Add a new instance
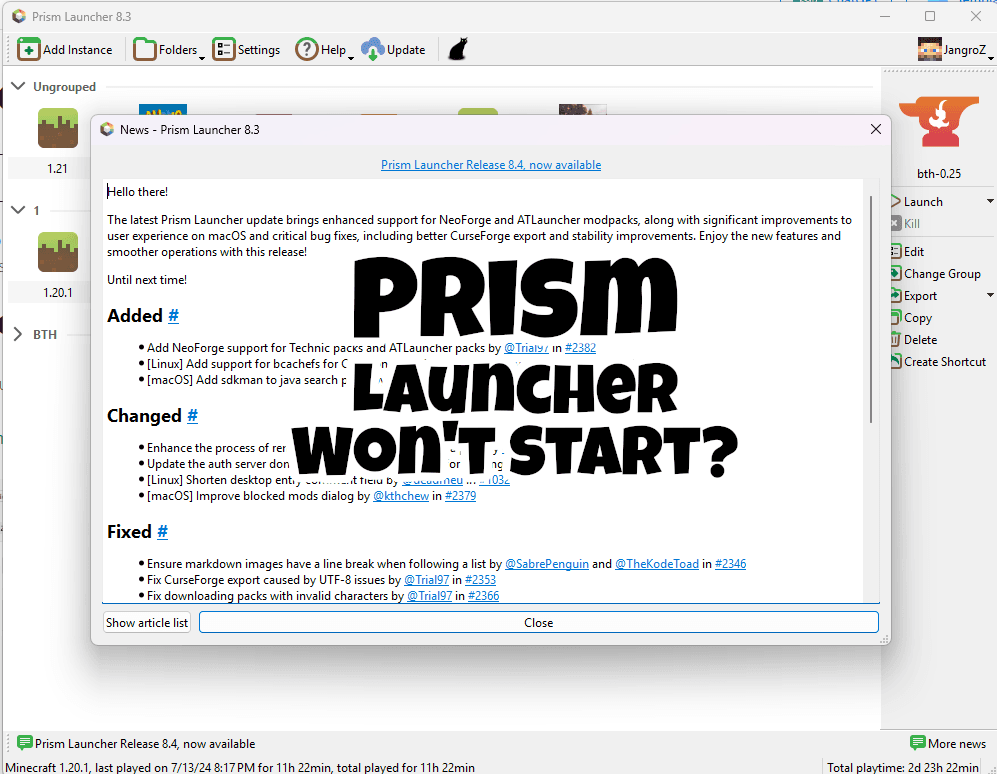This screenshot has height=774, width=997. point(65,48)
